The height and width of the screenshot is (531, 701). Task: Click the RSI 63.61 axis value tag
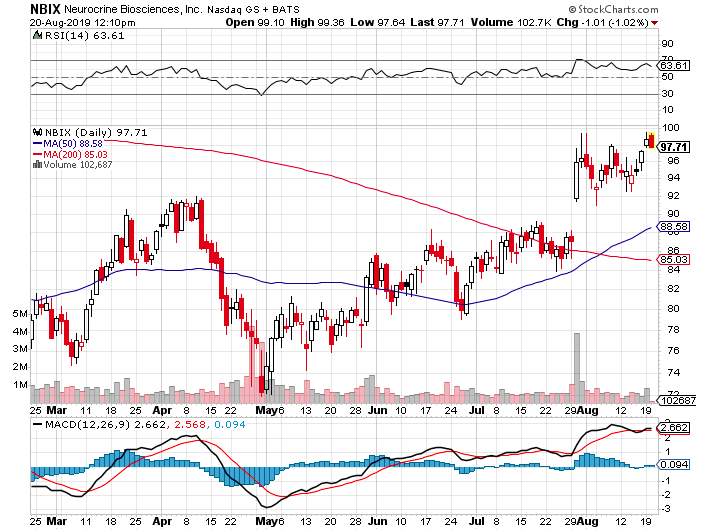pyautogui.click(x=674, y=66)
